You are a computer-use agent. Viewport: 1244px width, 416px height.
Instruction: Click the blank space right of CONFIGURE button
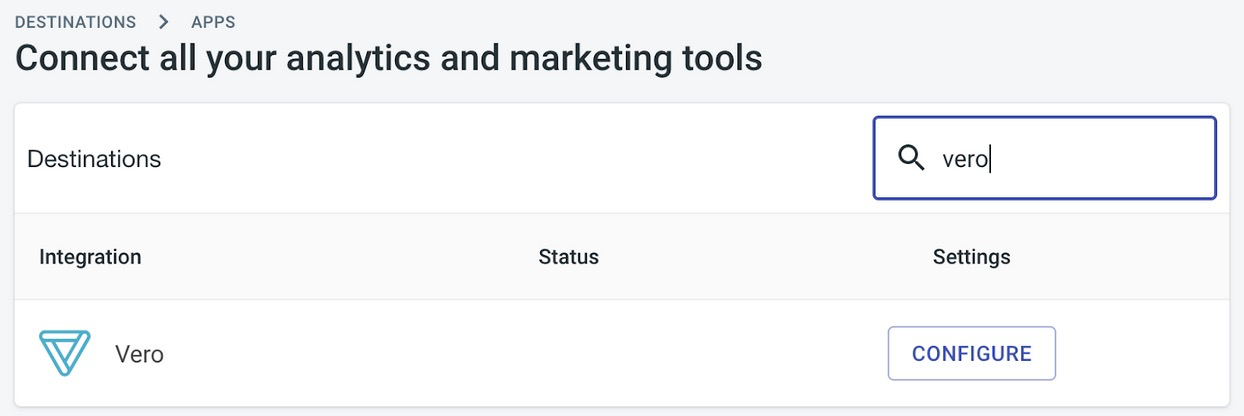pyautogui.click(x=1140, y=354)
